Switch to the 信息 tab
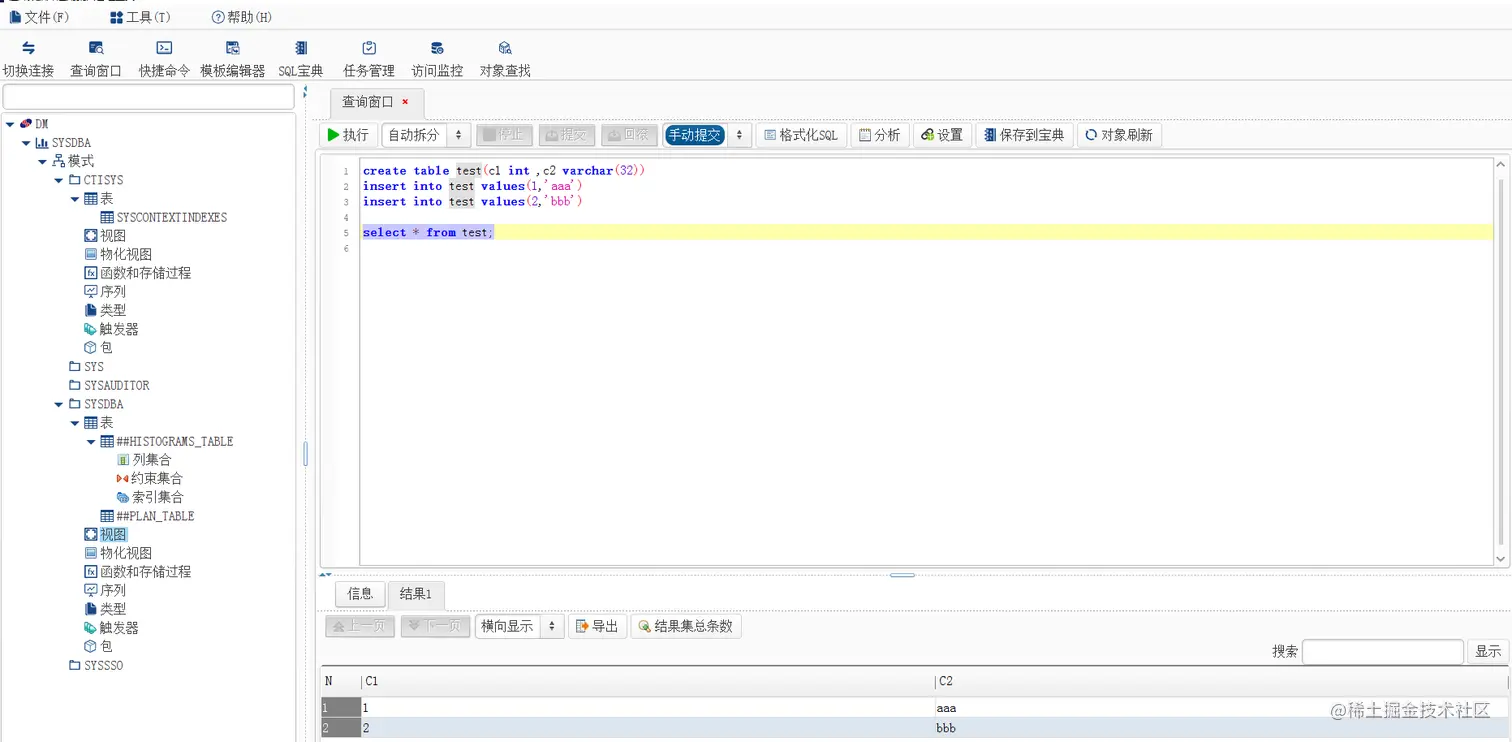This screenshot has height=742, width=1512. 360,594
